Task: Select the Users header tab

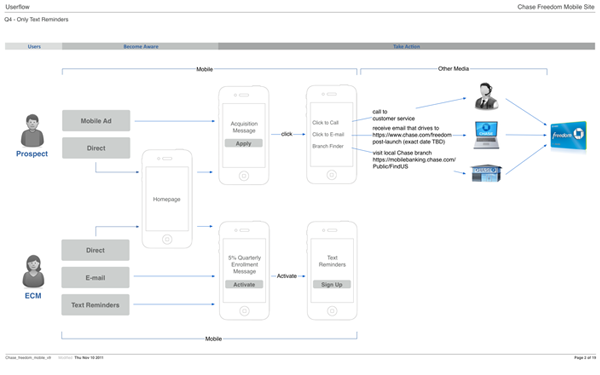Action: 34,46
